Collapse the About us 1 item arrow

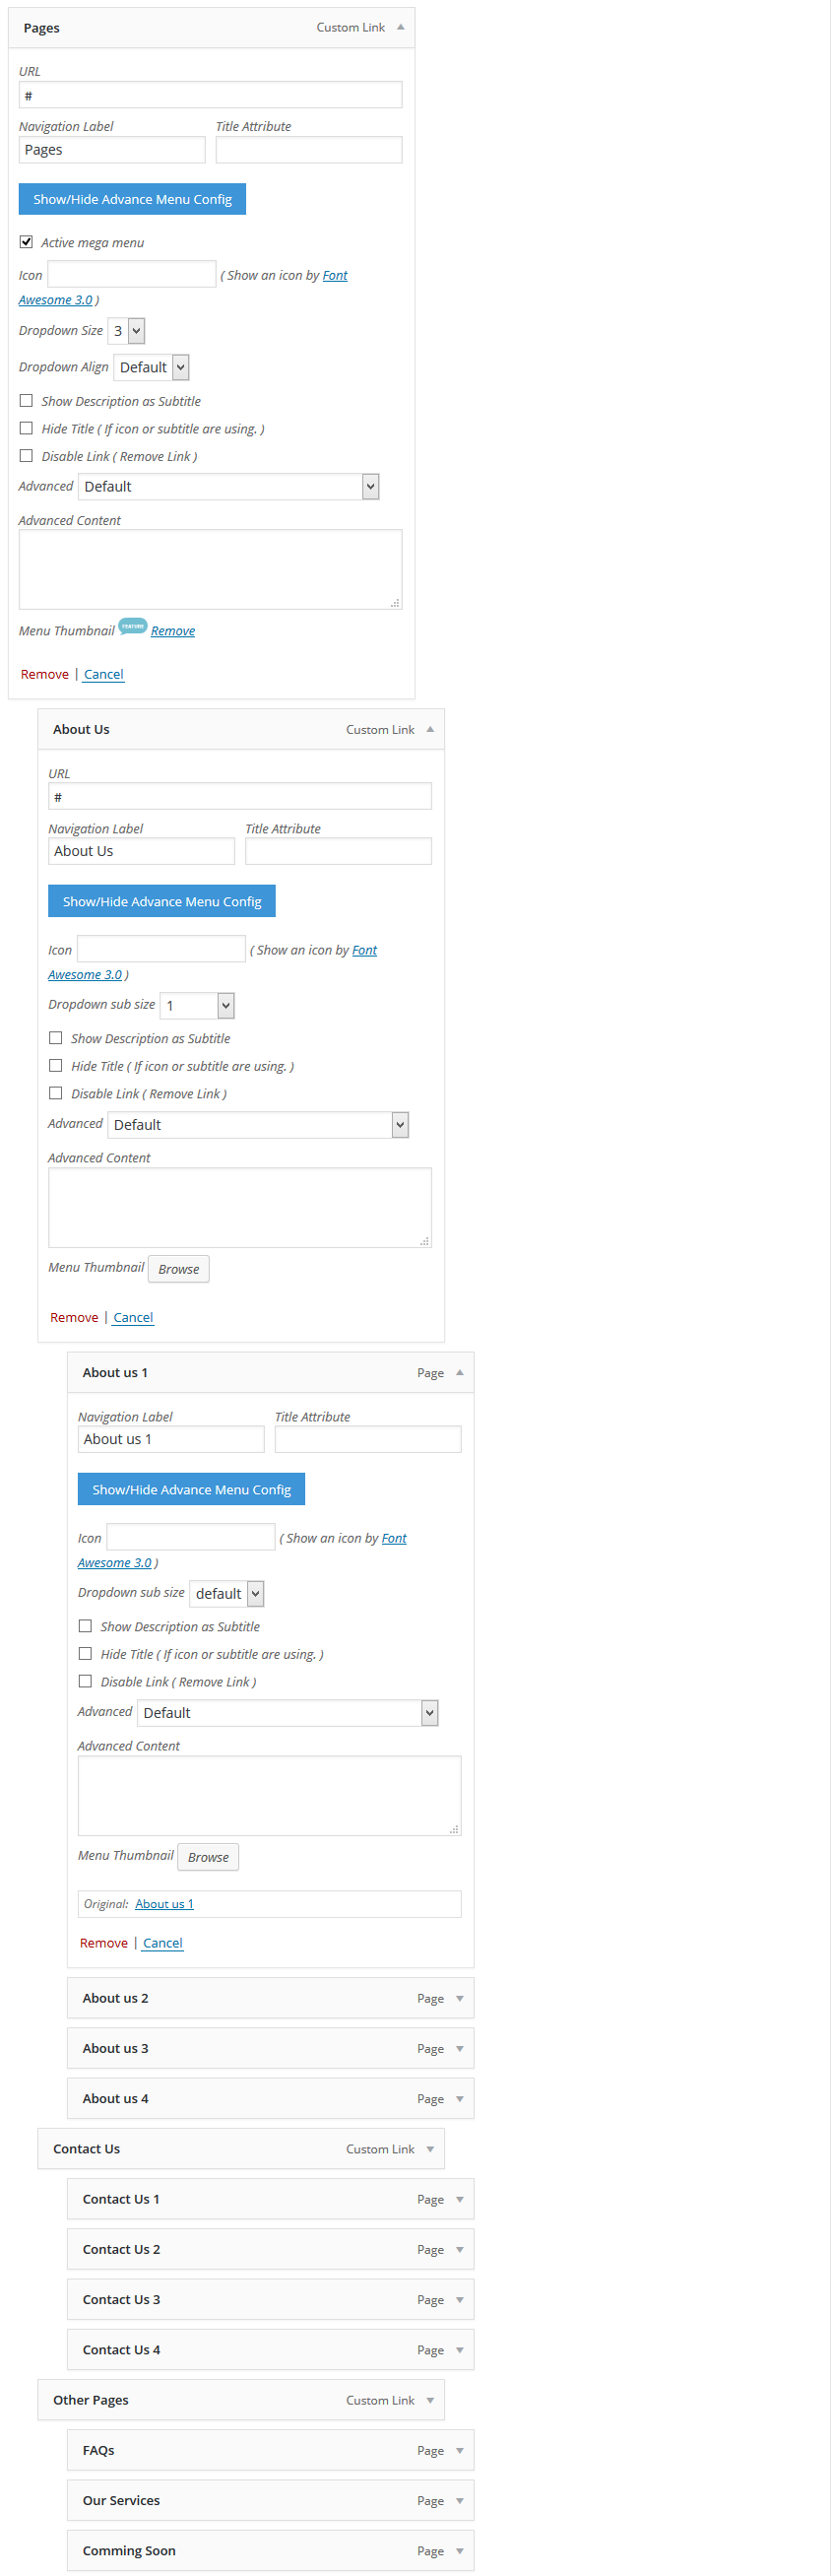(x=459, y=1372)
